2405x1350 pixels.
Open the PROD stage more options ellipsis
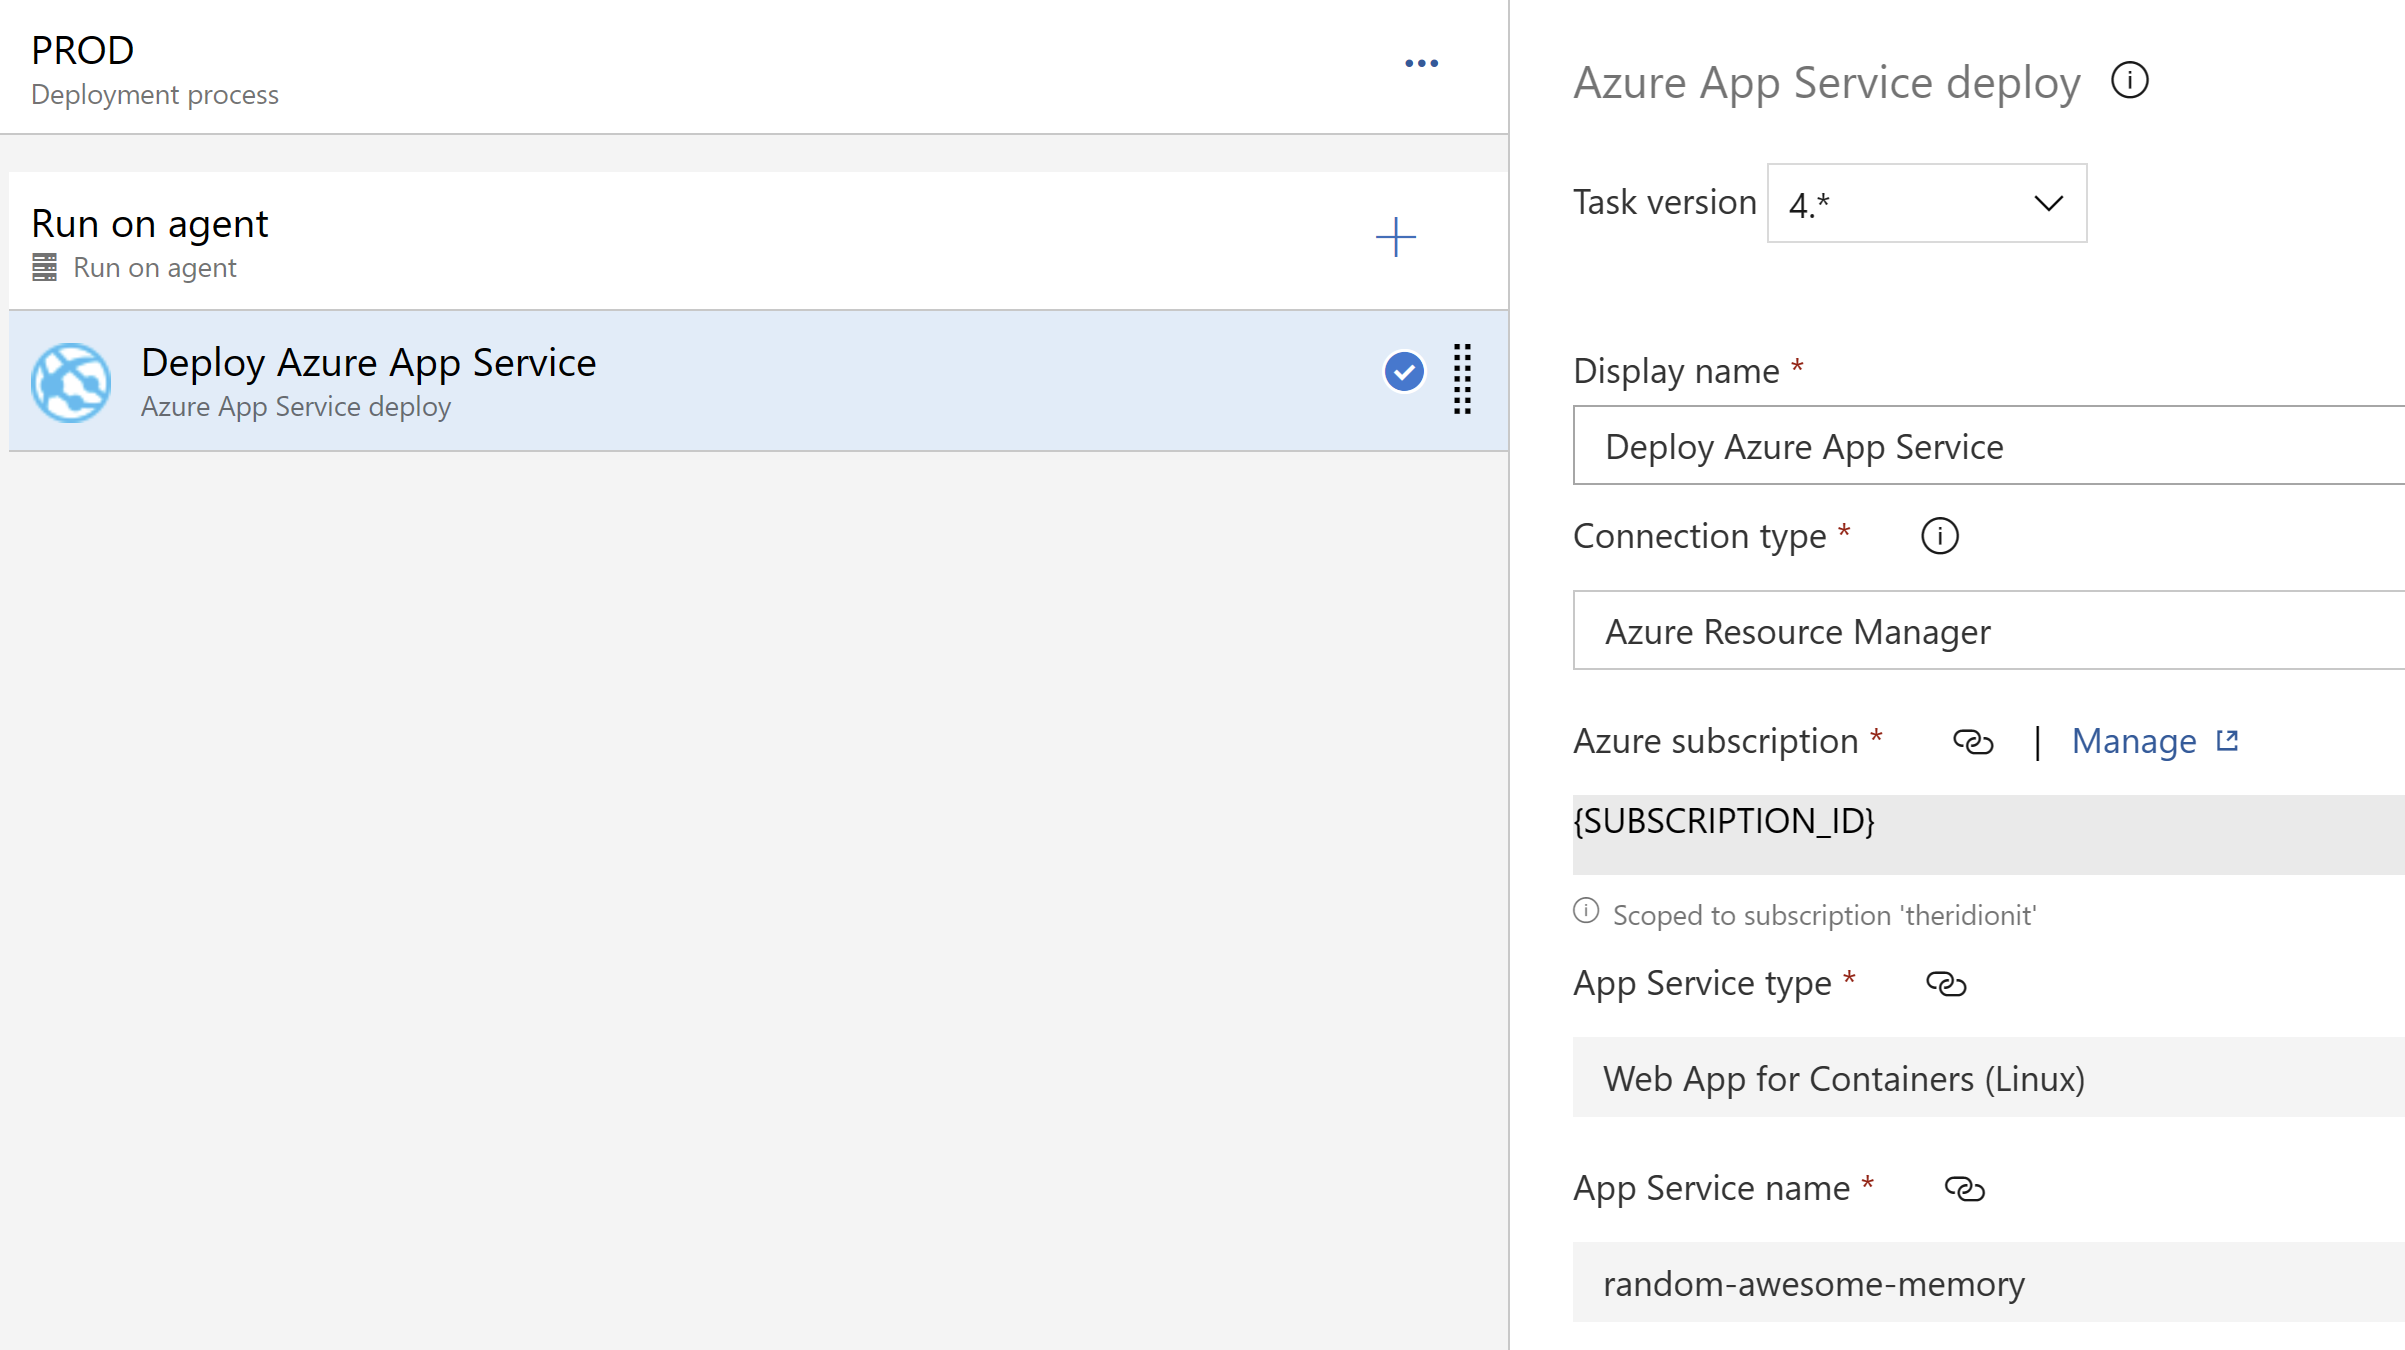[1421, 64]
